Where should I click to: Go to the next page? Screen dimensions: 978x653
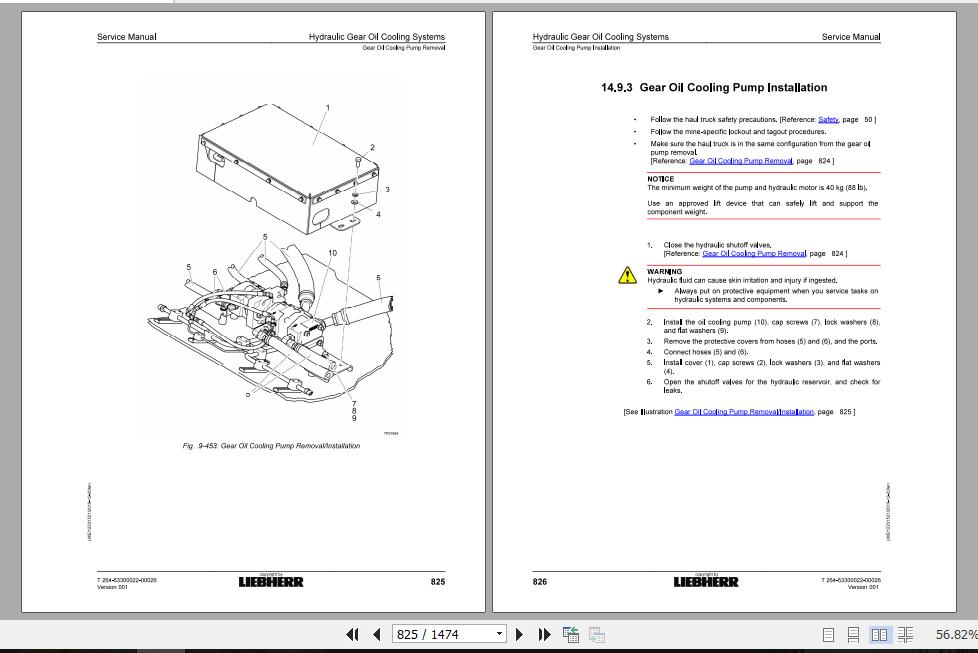pos(519,634)
